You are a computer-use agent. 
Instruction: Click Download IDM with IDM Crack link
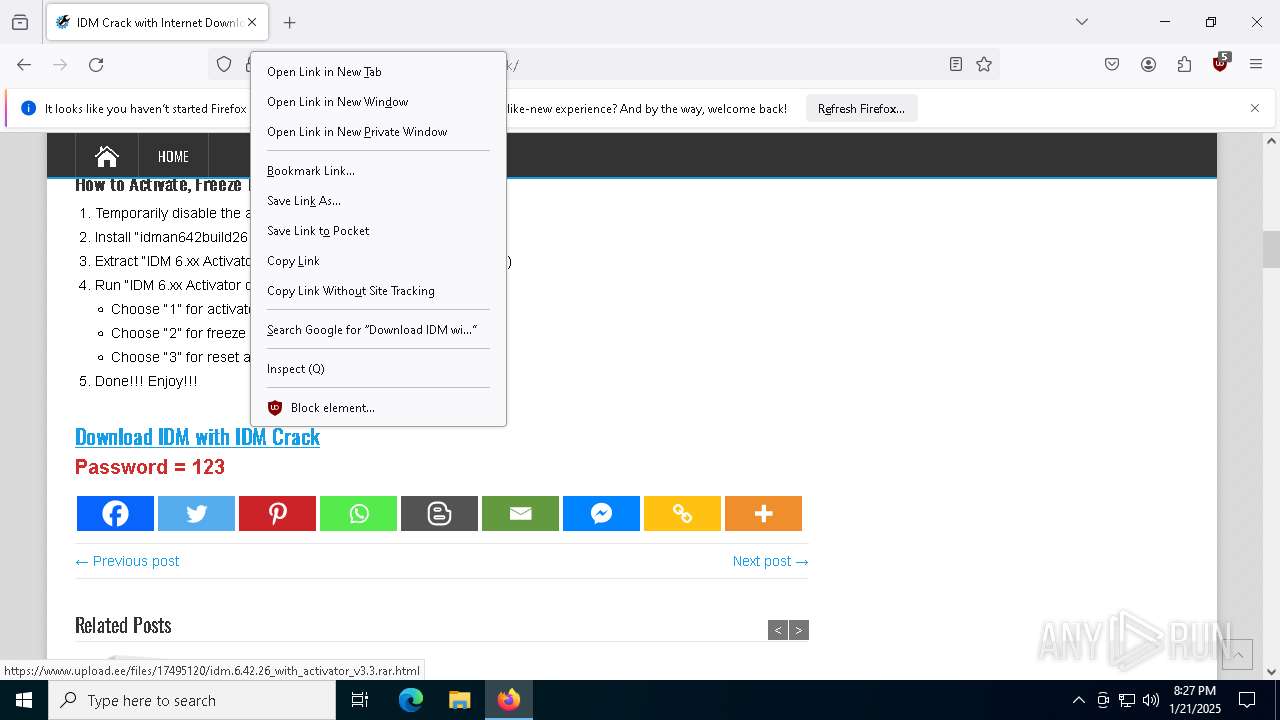click(197, 437)
